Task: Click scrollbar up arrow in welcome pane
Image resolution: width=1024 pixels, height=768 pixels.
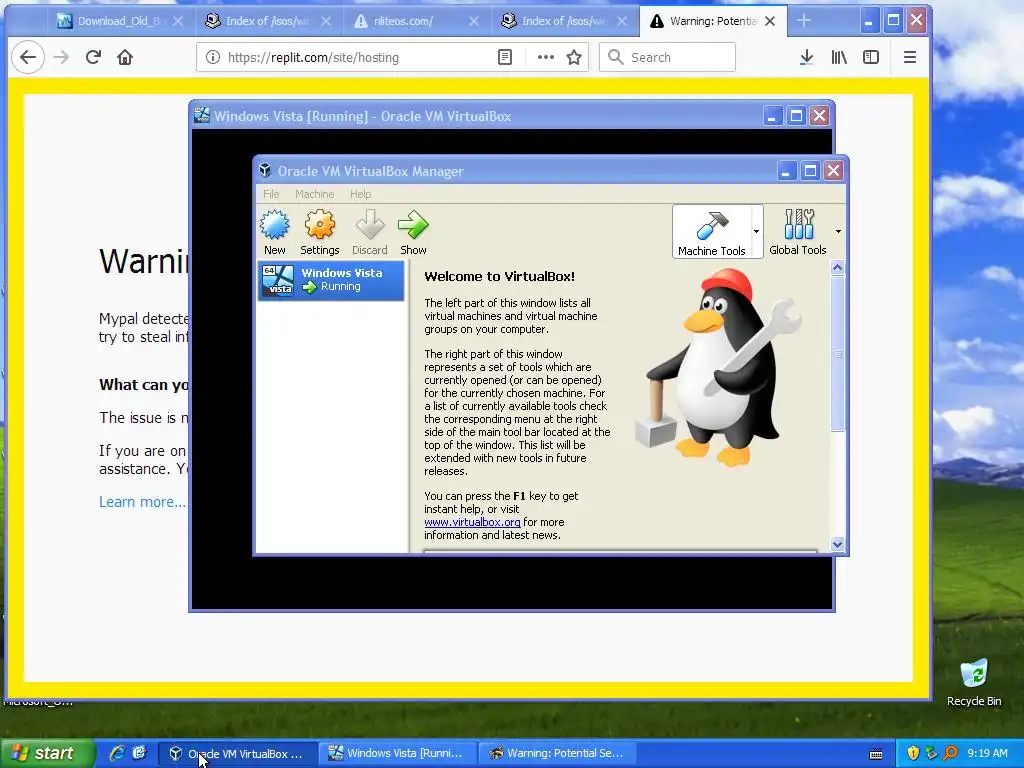Action: click(x=837, y=267)
